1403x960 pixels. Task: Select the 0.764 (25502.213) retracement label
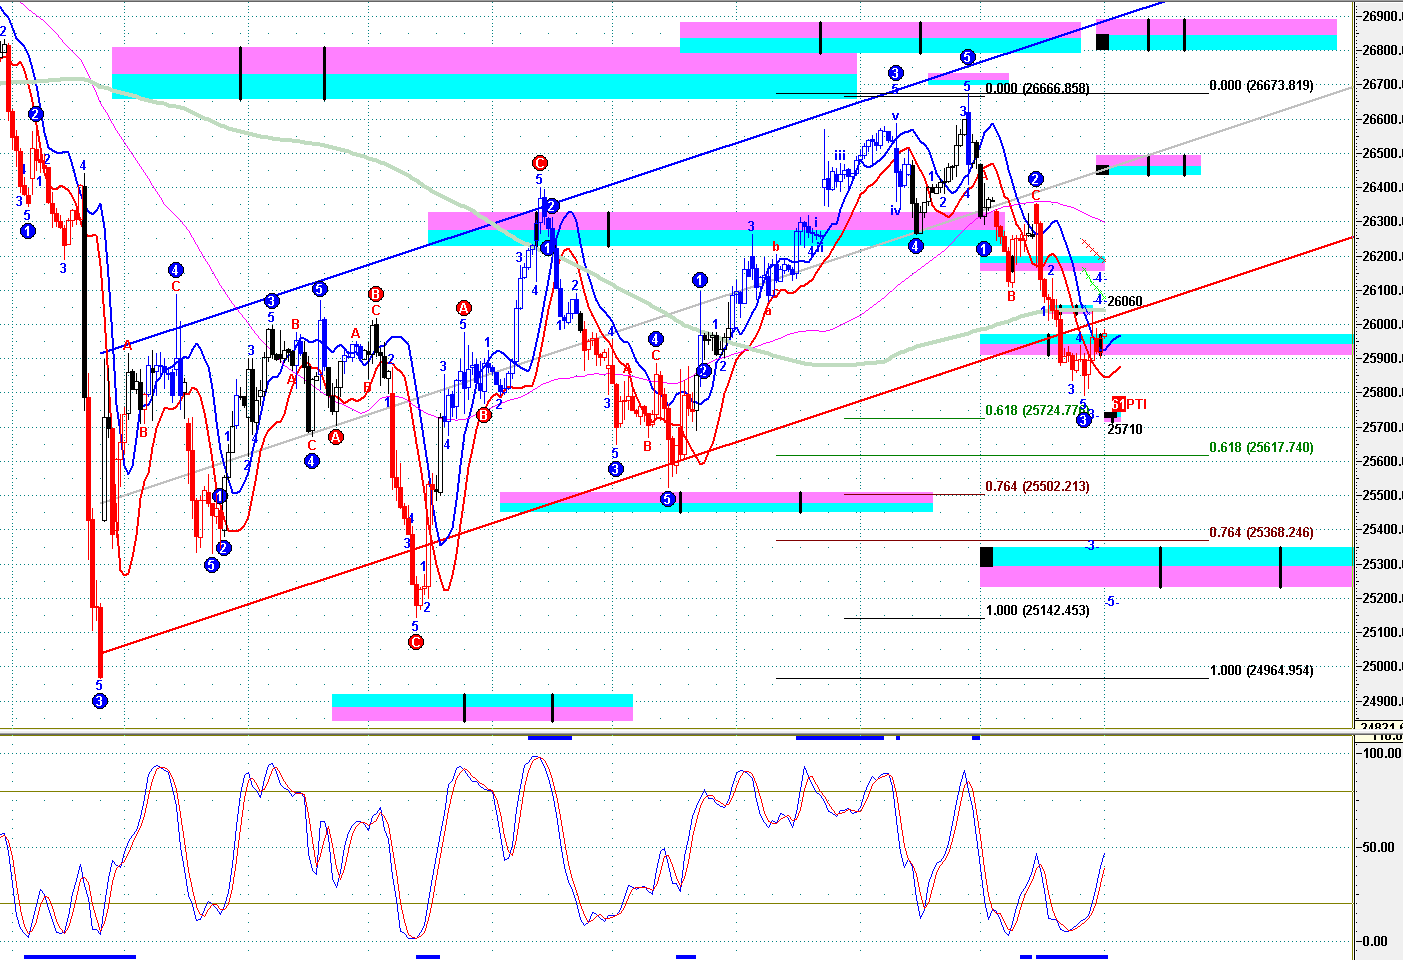1037,486
